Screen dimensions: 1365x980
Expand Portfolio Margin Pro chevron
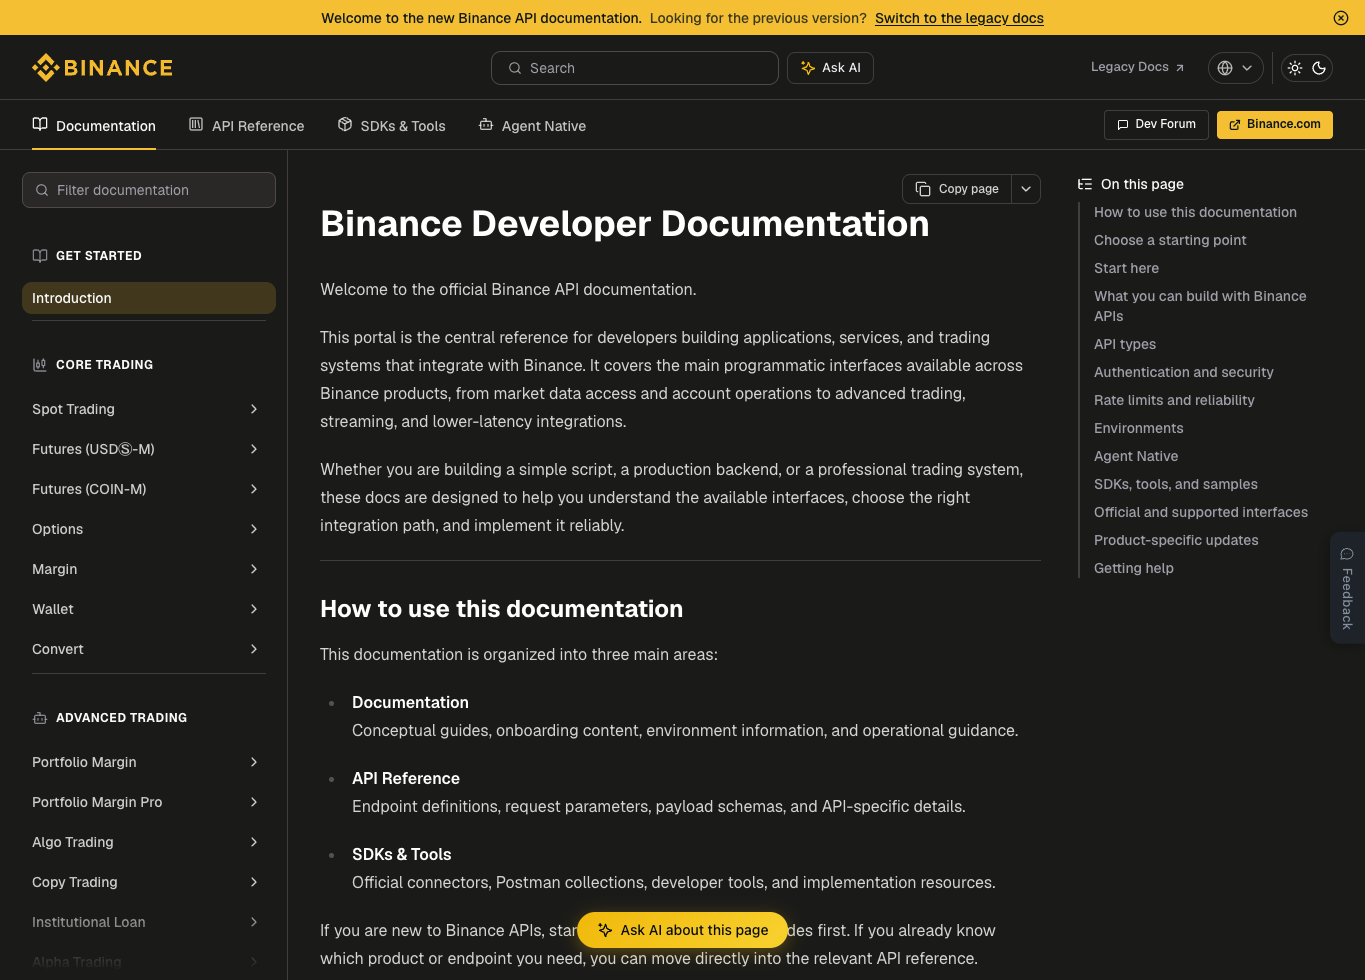click(x=254, y=802)
